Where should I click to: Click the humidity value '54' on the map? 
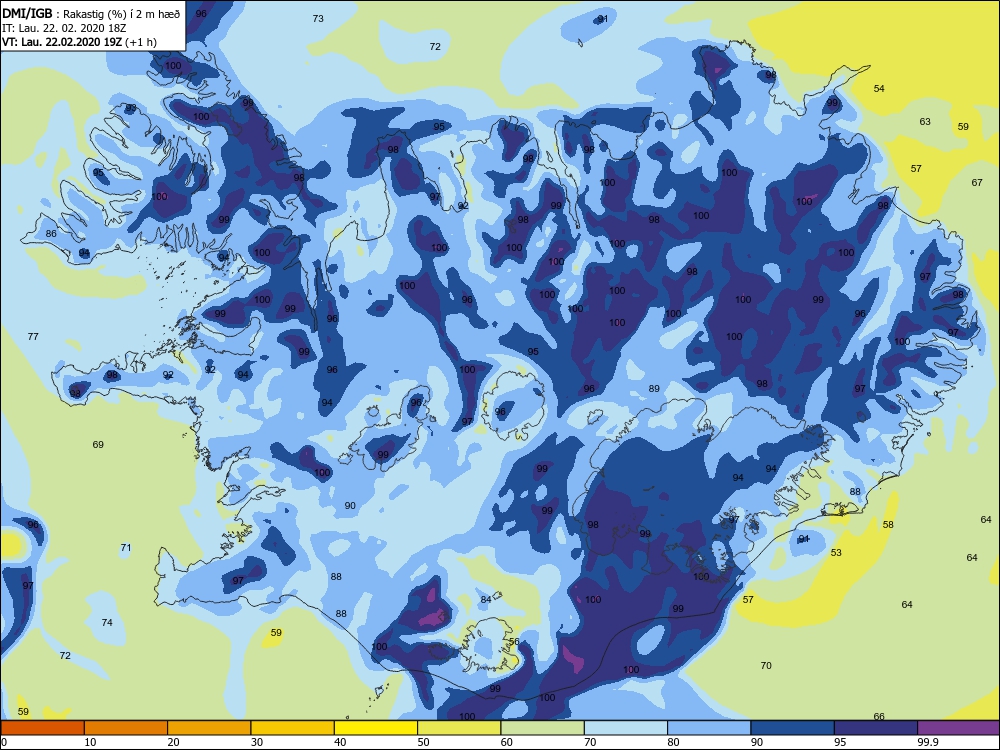[x=879, y=89]
